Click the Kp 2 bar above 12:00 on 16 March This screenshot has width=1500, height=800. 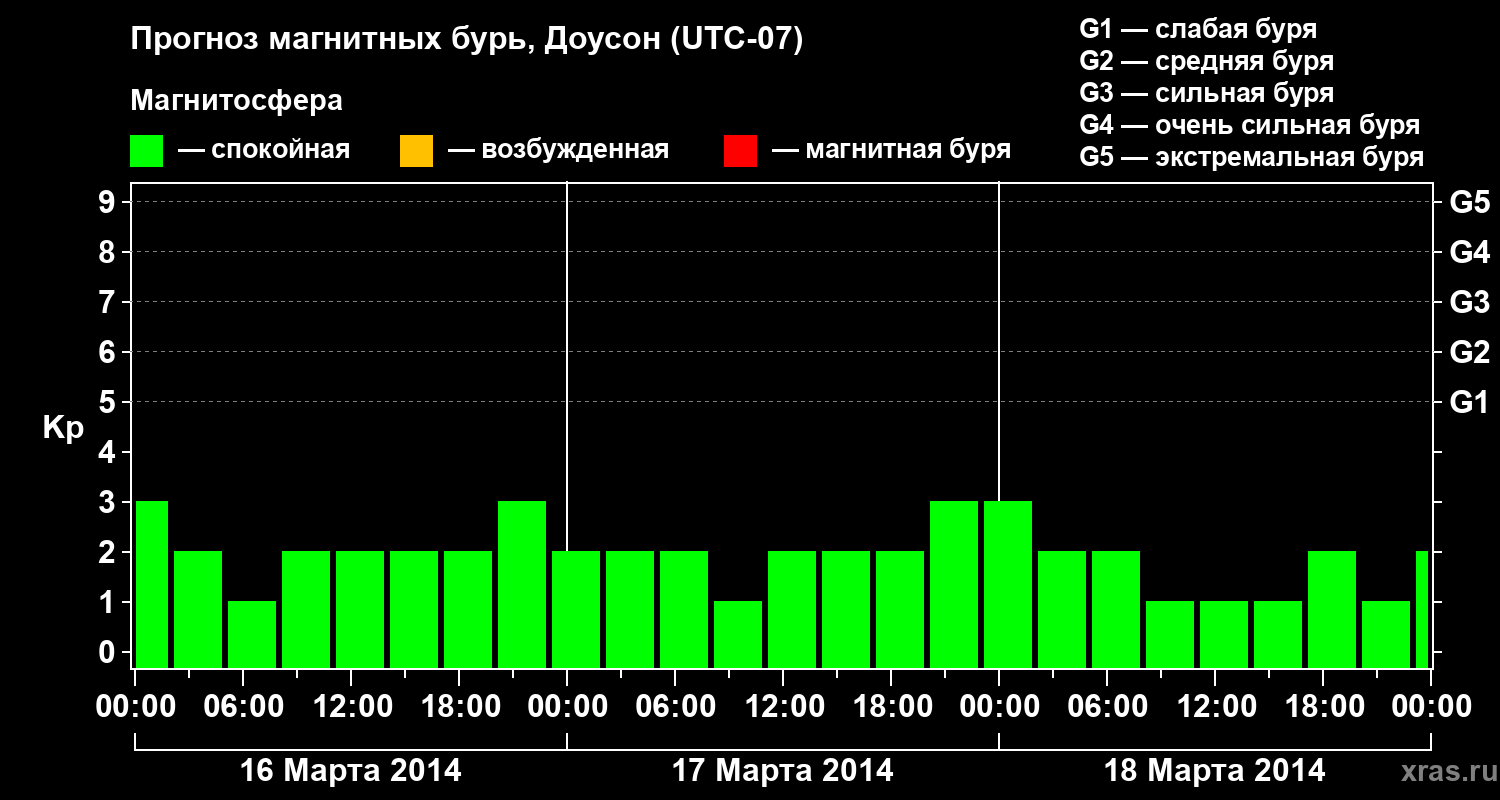click(360, 609)
